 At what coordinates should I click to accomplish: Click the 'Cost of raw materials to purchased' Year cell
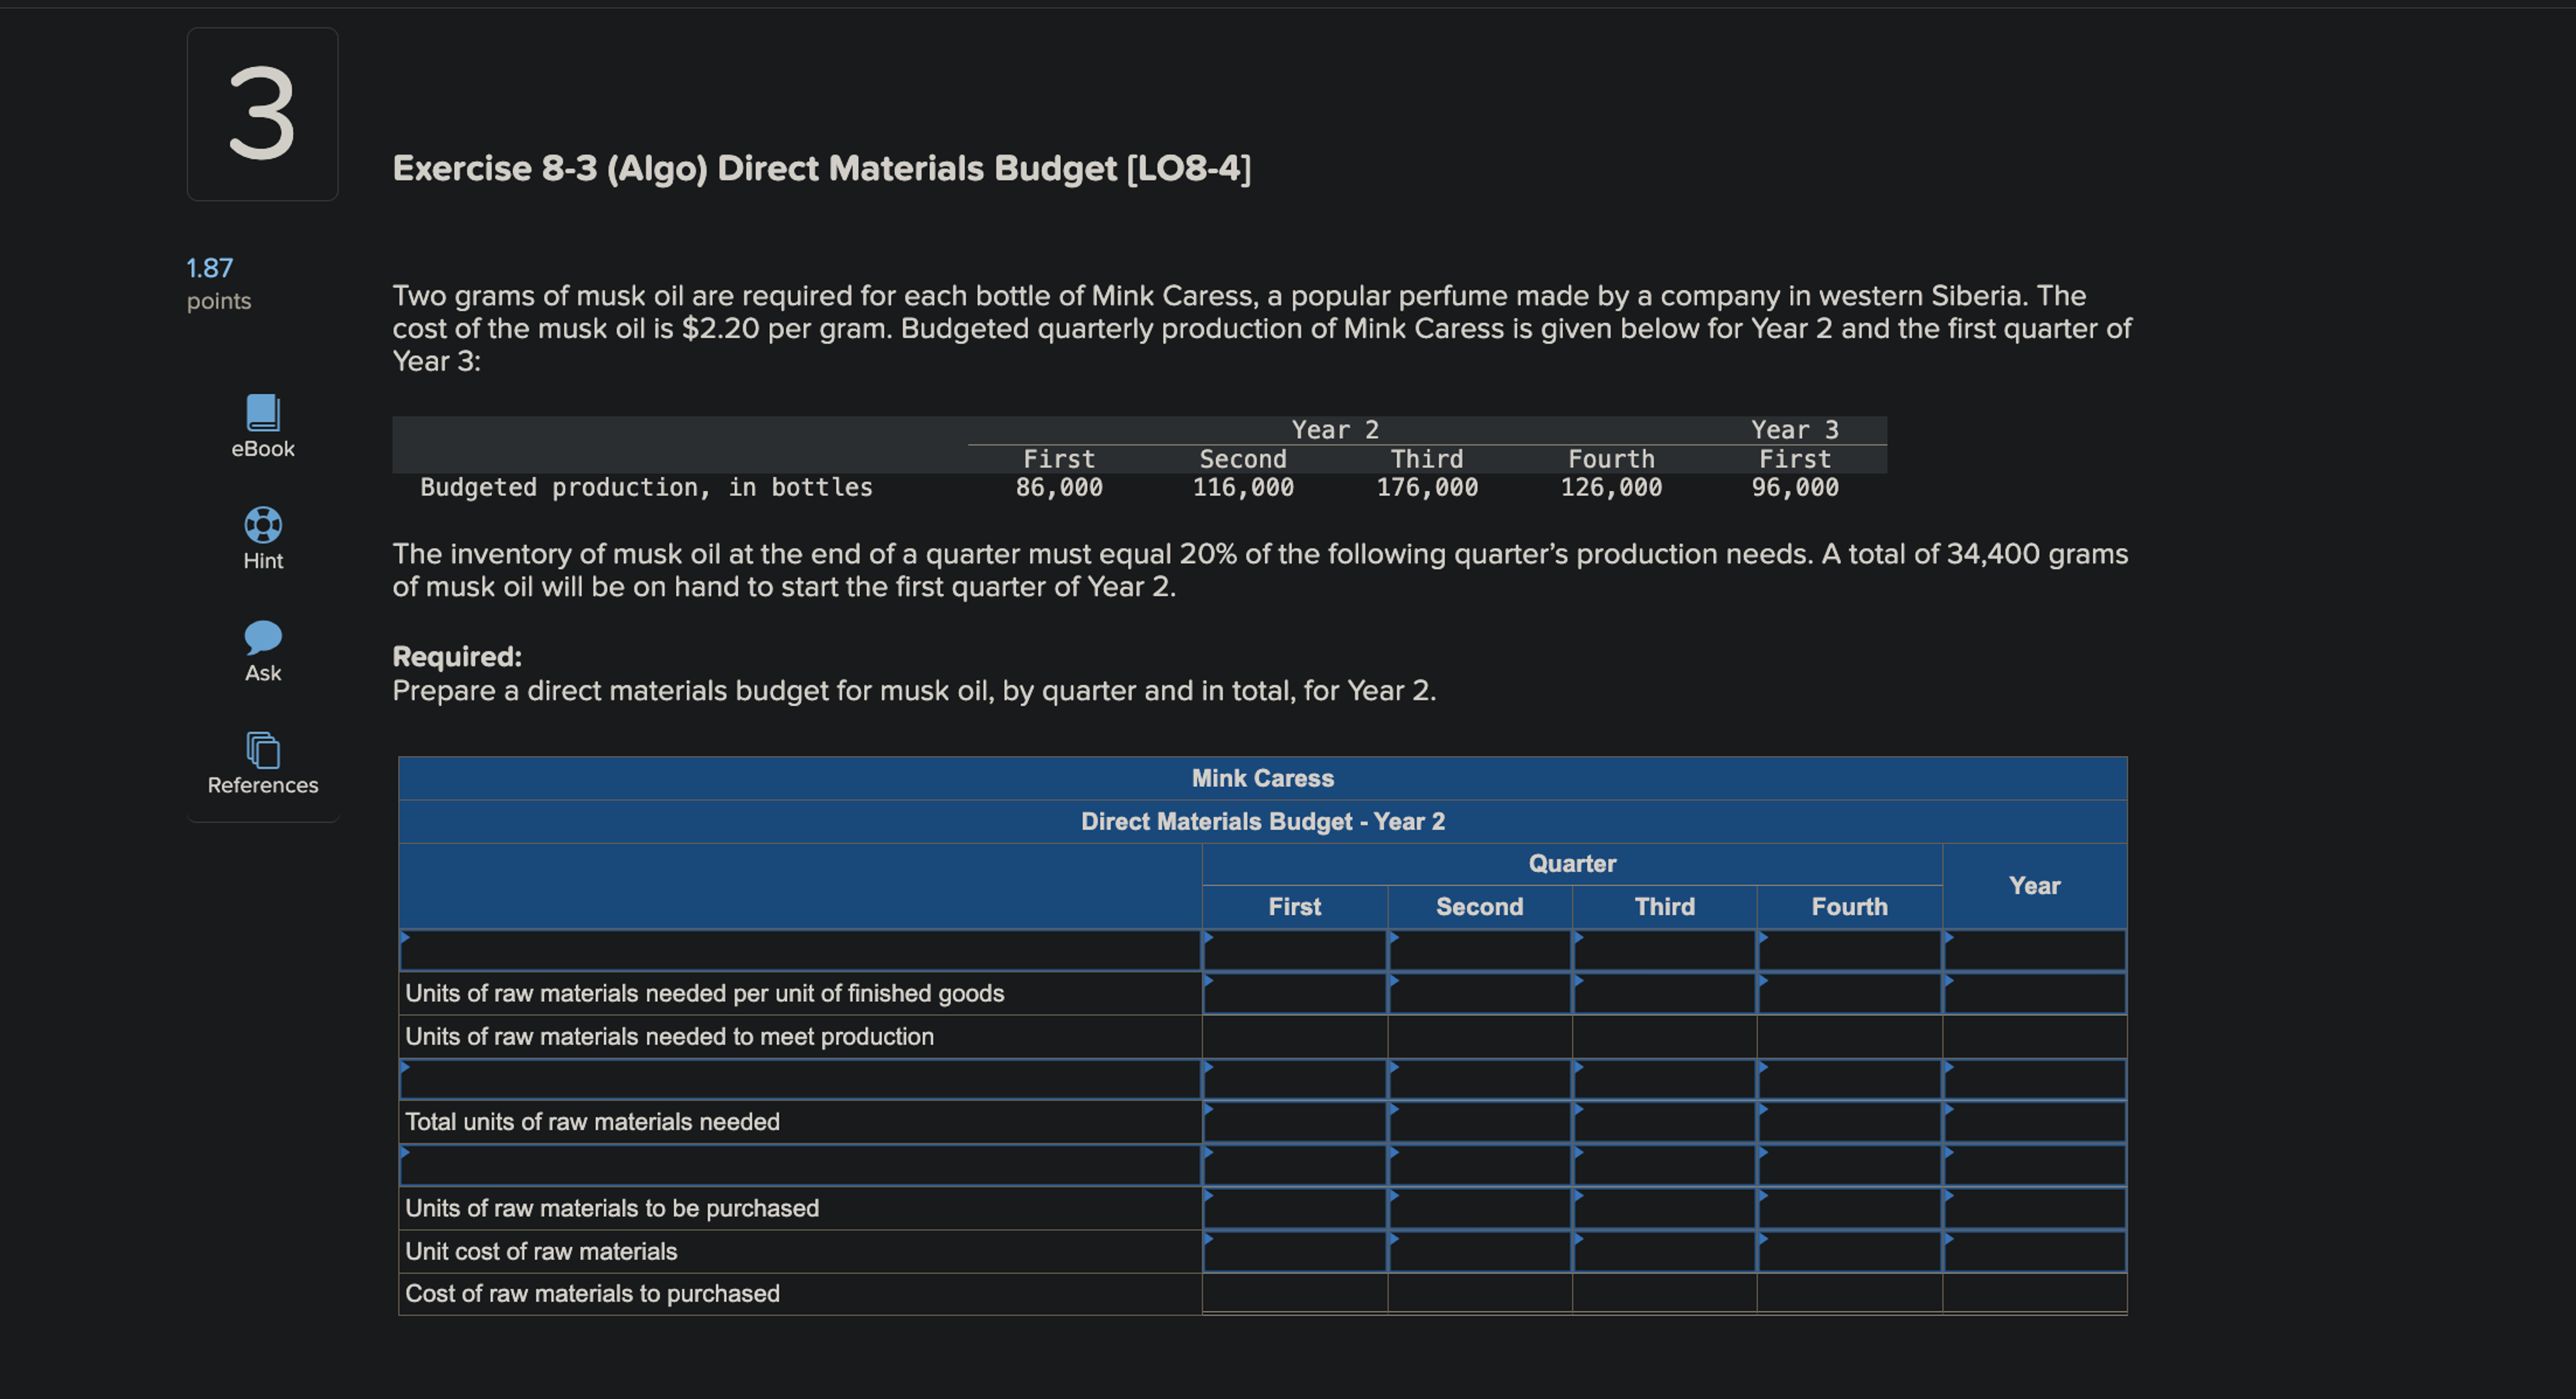(x=2035, y=1293)
